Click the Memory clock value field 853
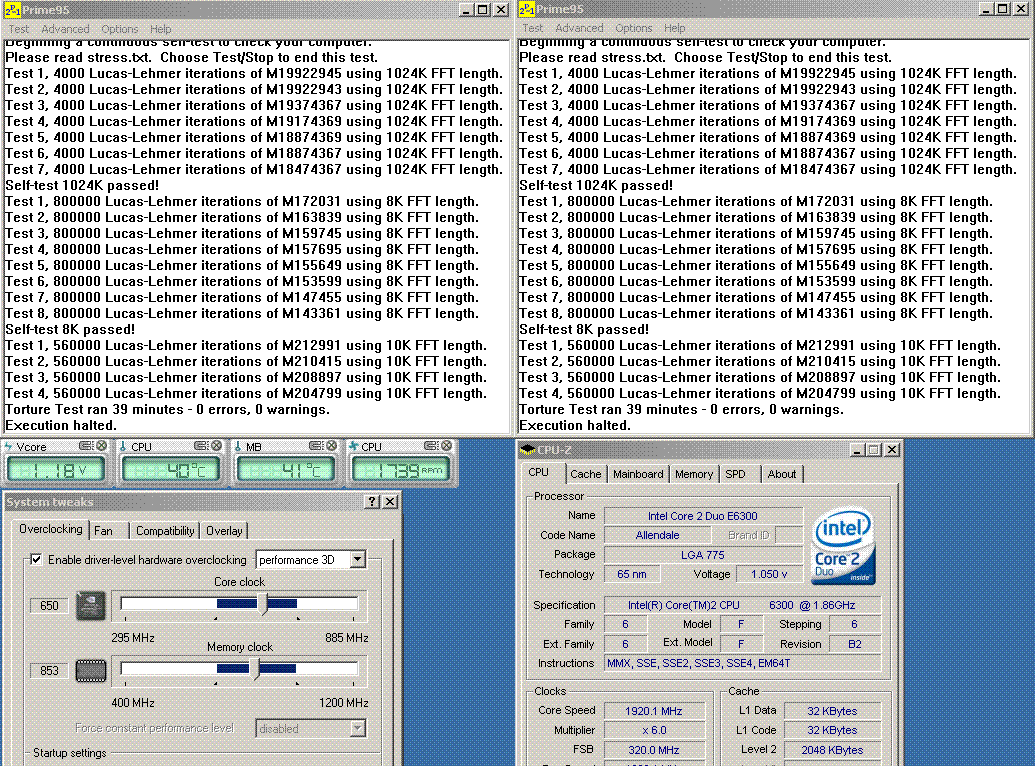The height and width of the screenshot is (766, 1035). [x=50, y=670]
